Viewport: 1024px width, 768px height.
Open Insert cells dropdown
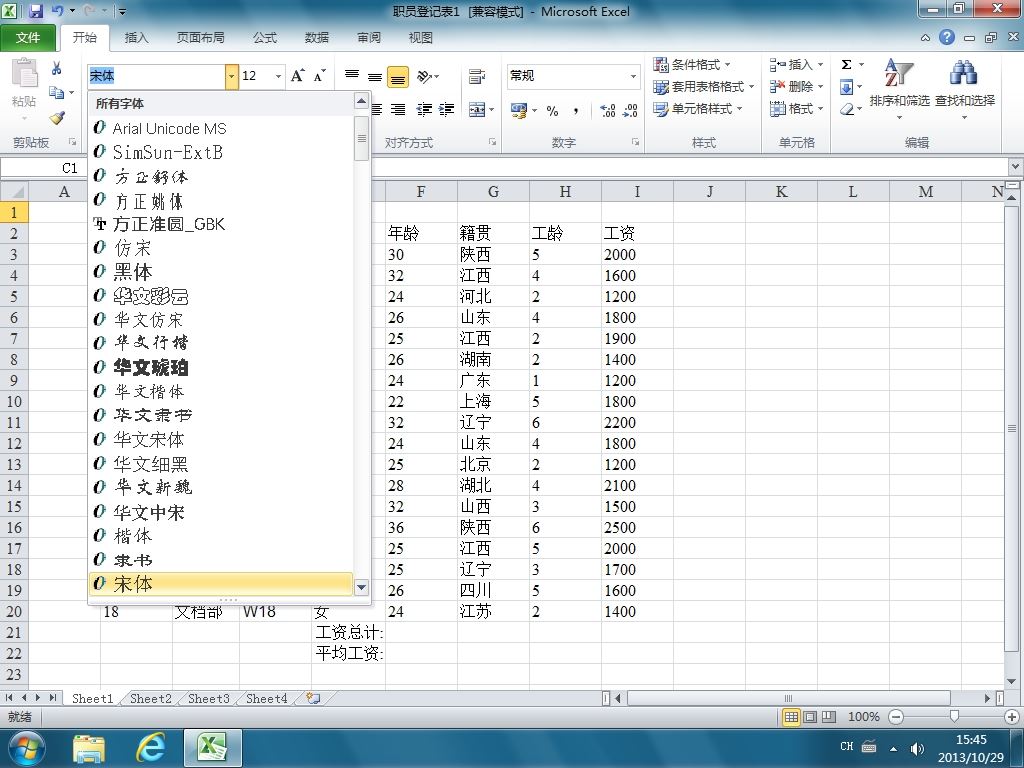(x=797, y=65)
